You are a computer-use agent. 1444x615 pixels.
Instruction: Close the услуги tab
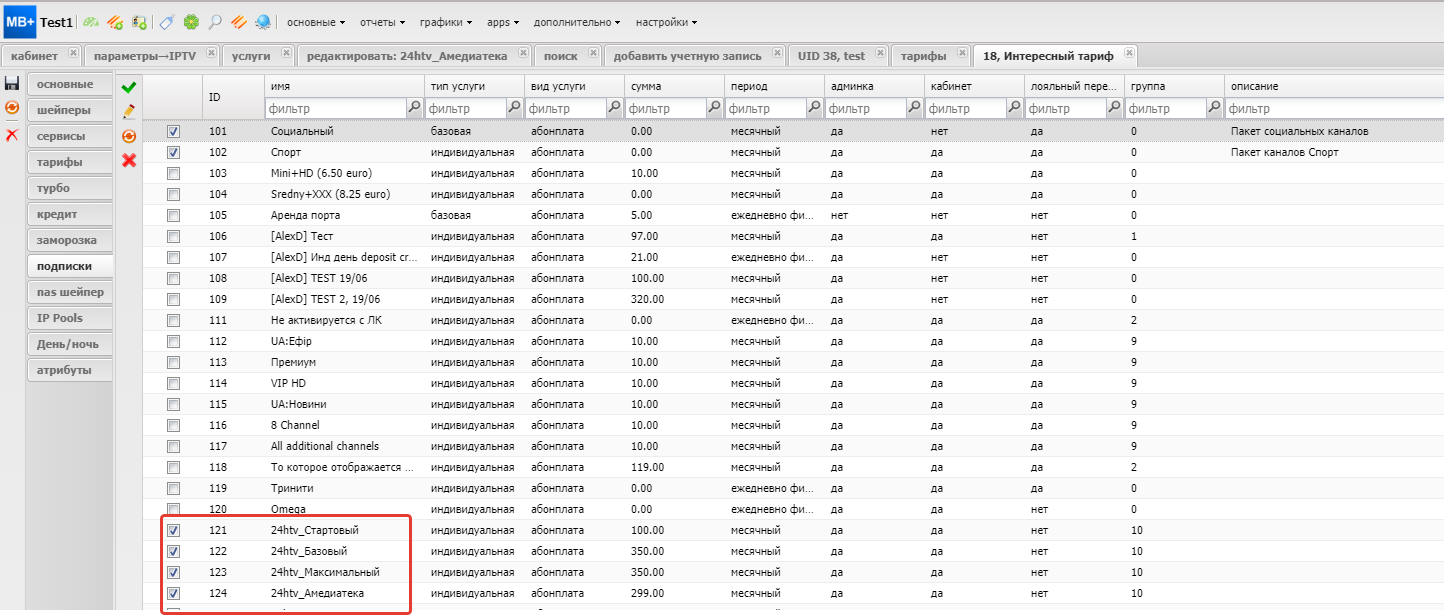287,53
